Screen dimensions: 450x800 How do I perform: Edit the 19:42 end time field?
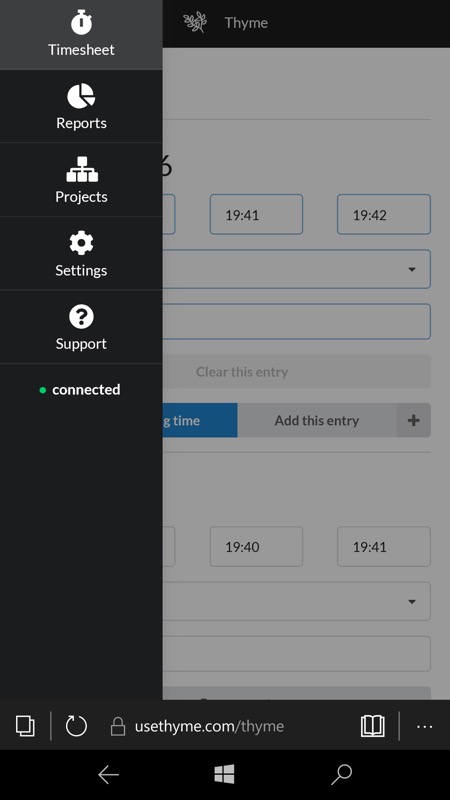384,214
